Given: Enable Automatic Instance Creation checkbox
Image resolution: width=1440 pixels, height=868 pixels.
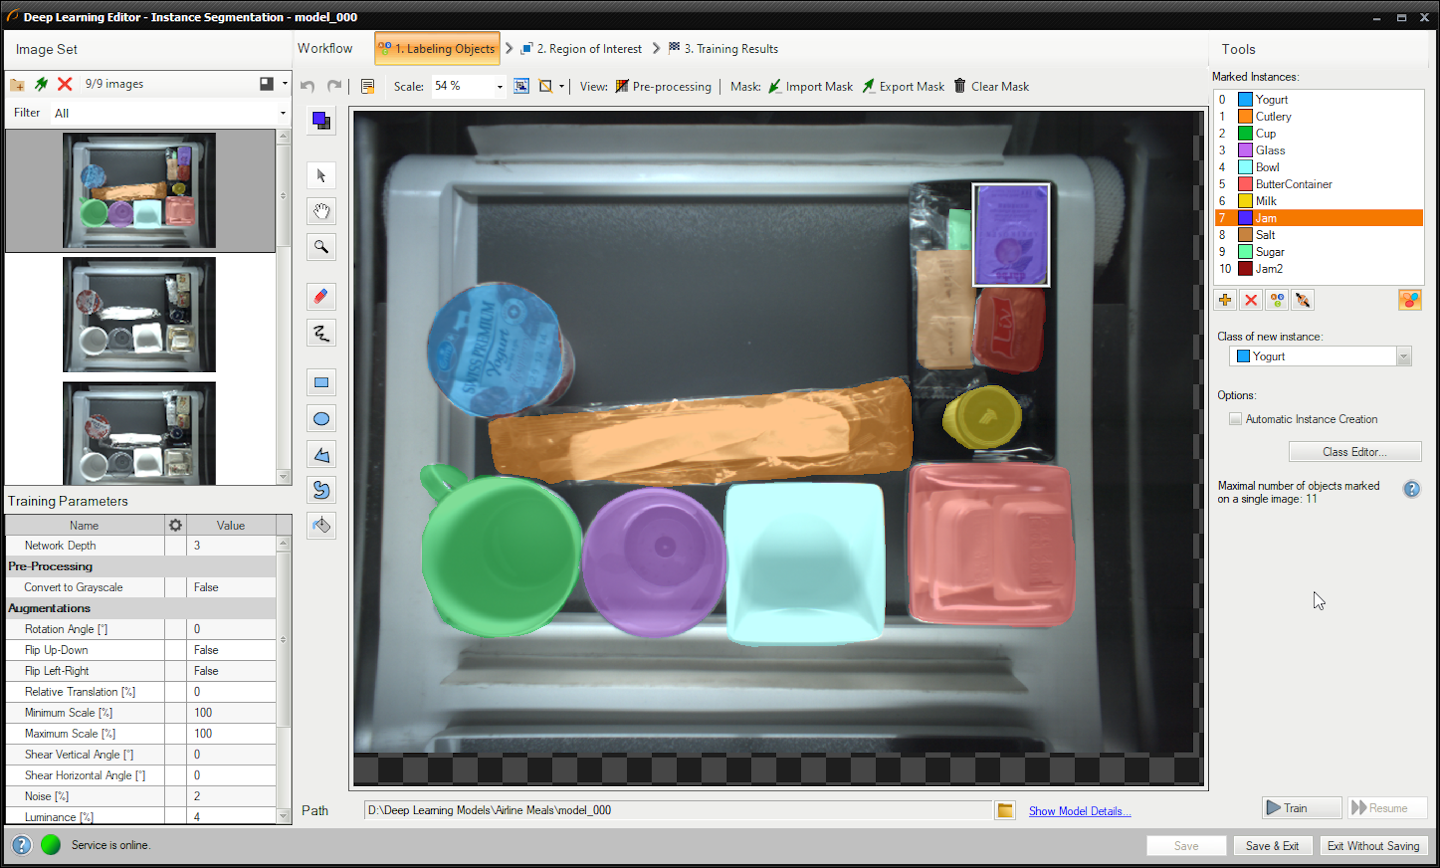Looking at the screenshot, I should click(x=1235, y=419).
